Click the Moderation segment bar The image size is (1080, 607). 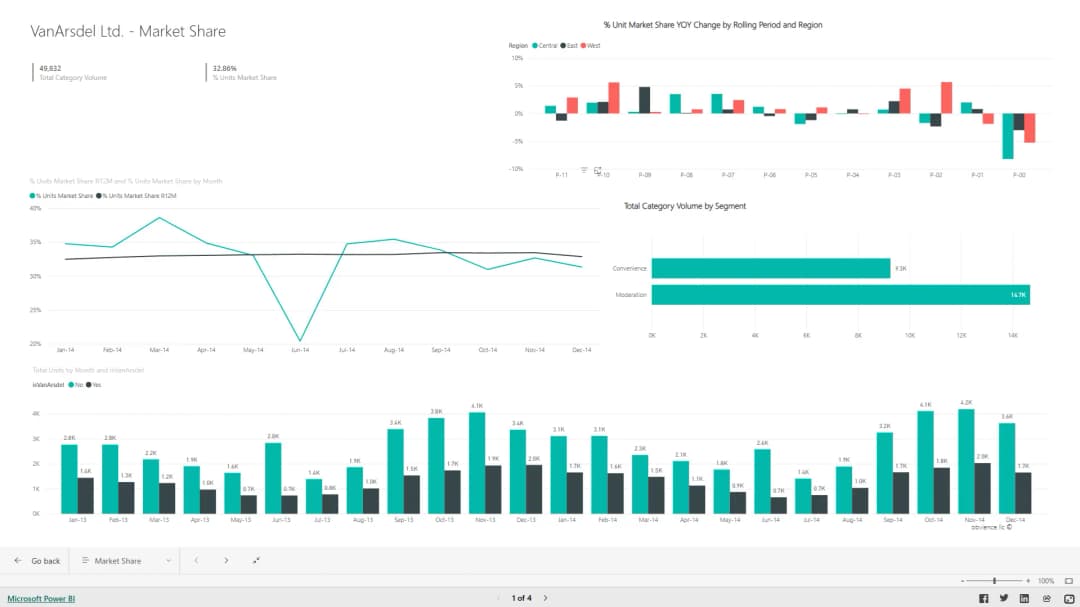(x=840, y=295)
